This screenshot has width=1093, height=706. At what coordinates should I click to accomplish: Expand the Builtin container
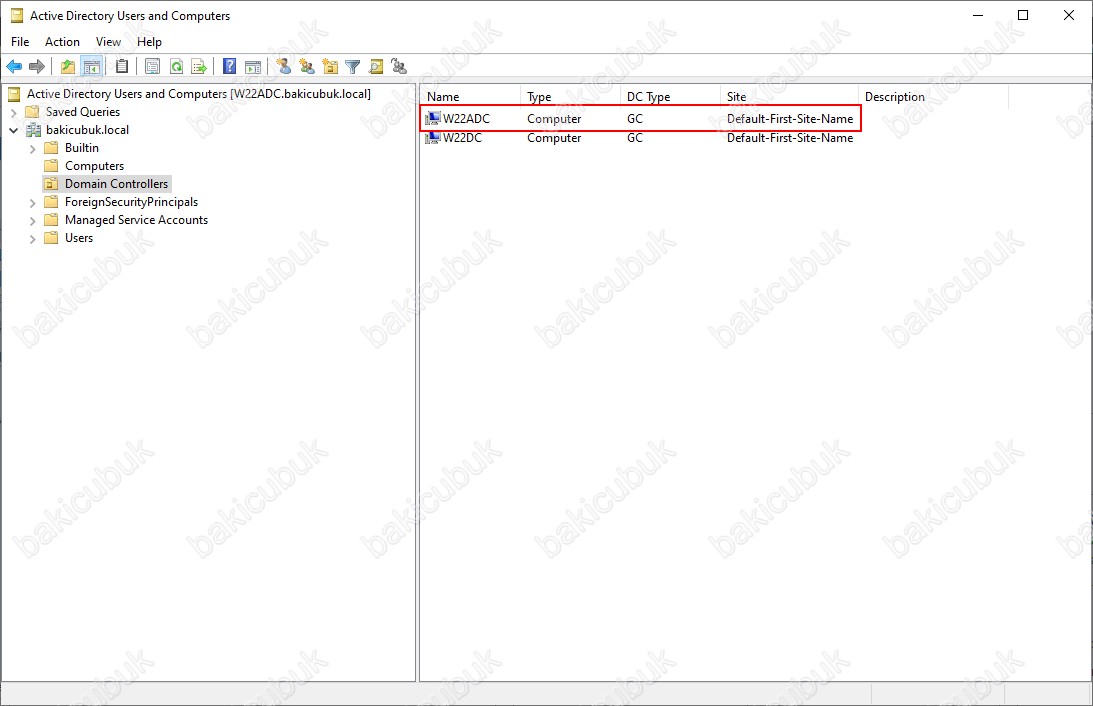pyautogui.click(x=32, y=148)
